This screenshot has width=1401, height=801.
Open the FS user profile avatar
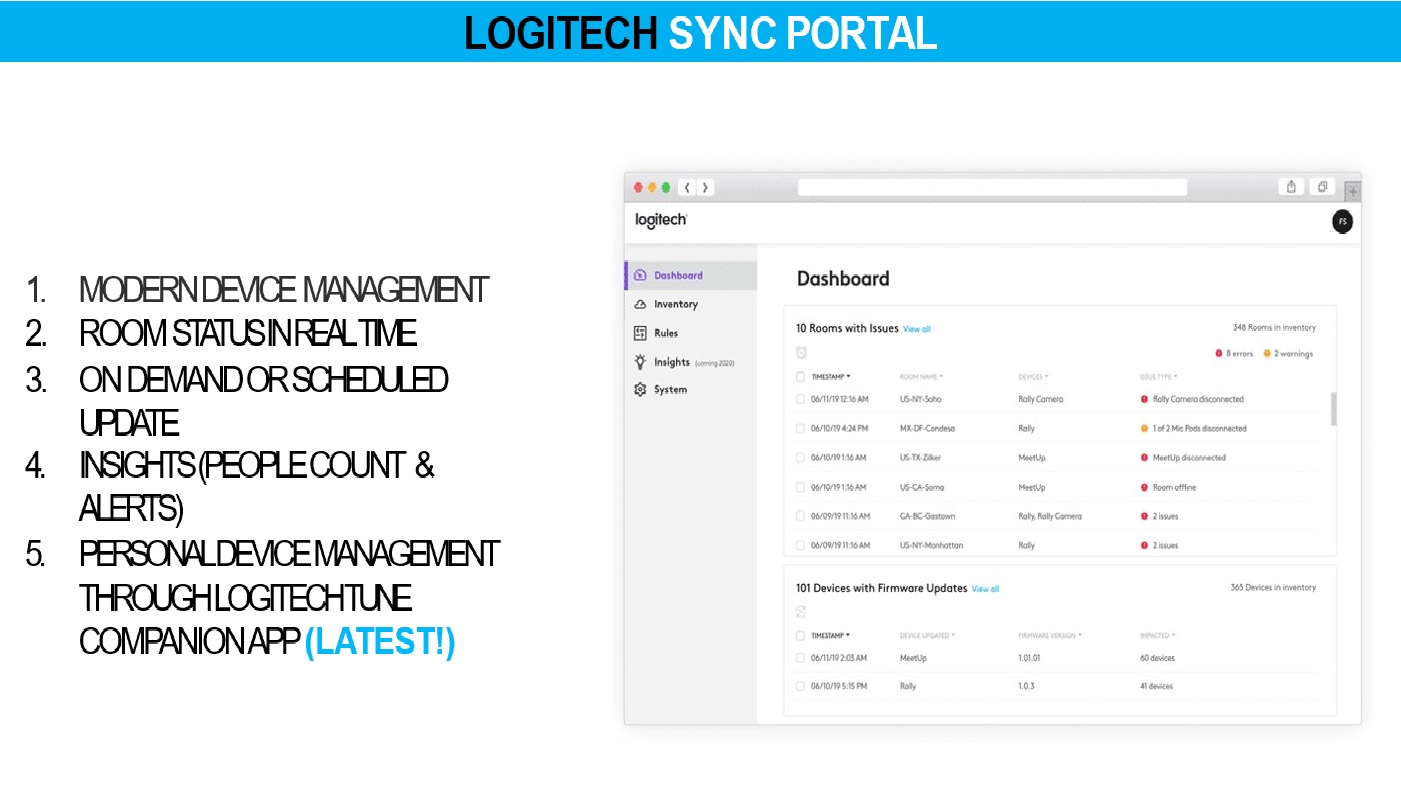[1342, 222]
